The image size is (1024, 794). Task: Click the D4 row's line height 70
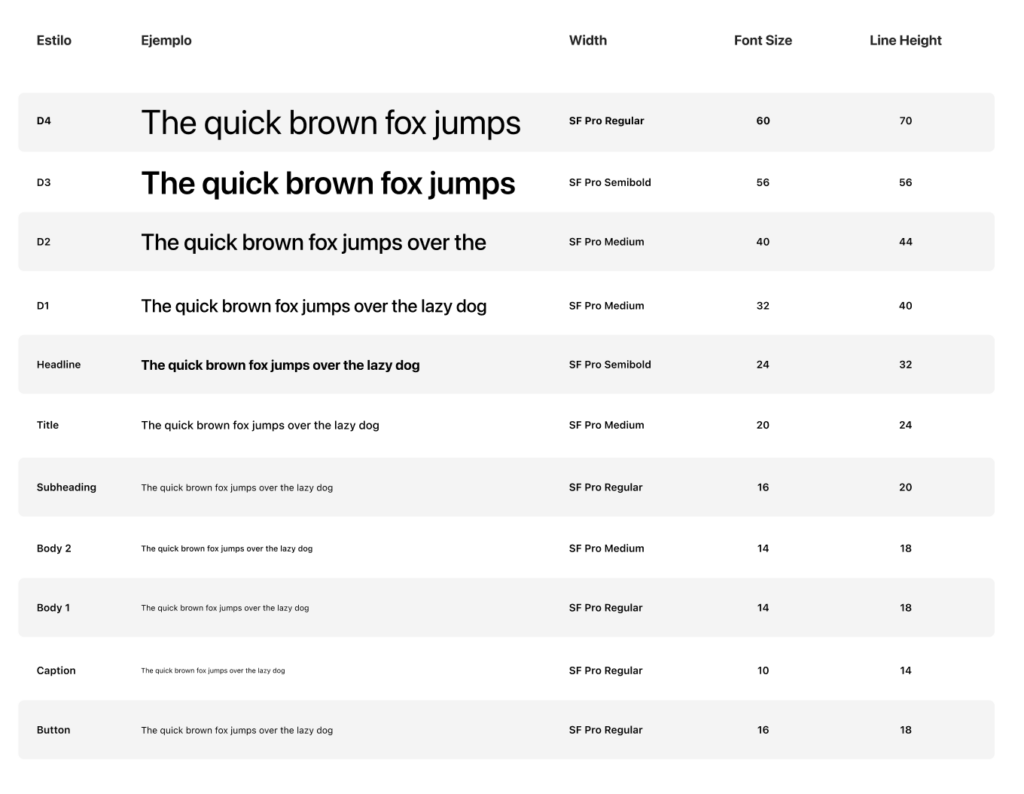click(905, 121)
